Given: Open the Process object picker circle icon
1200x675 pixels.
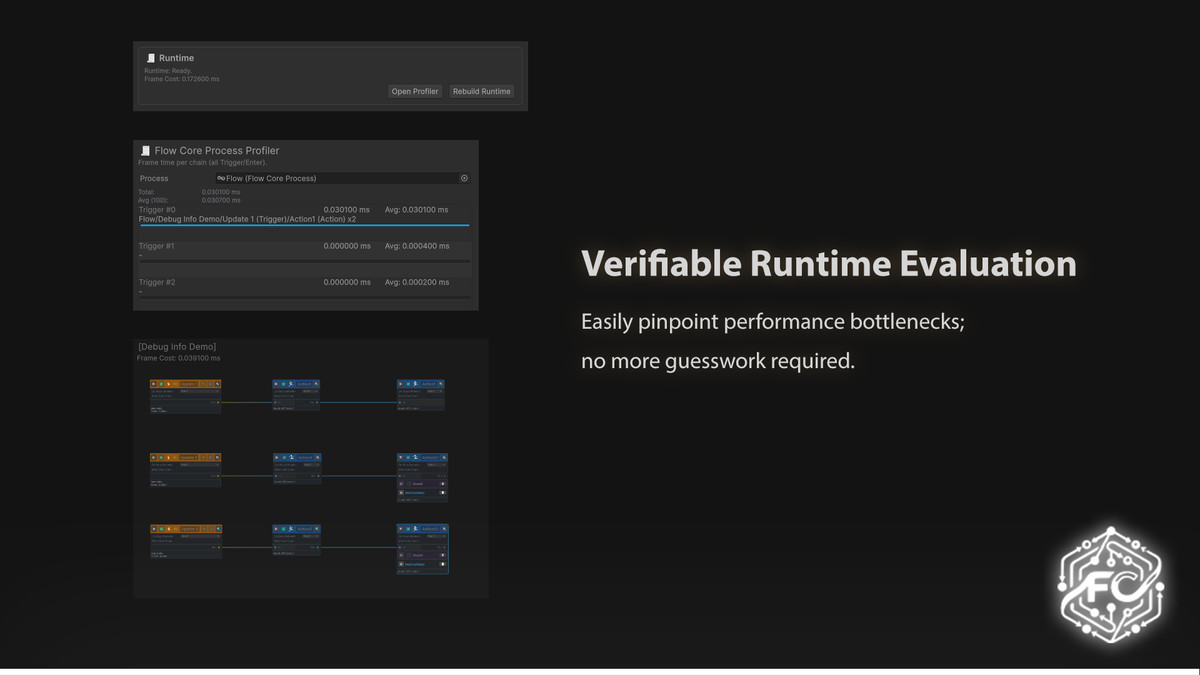Looking at the screenshot, I should (x=464, y=178).
